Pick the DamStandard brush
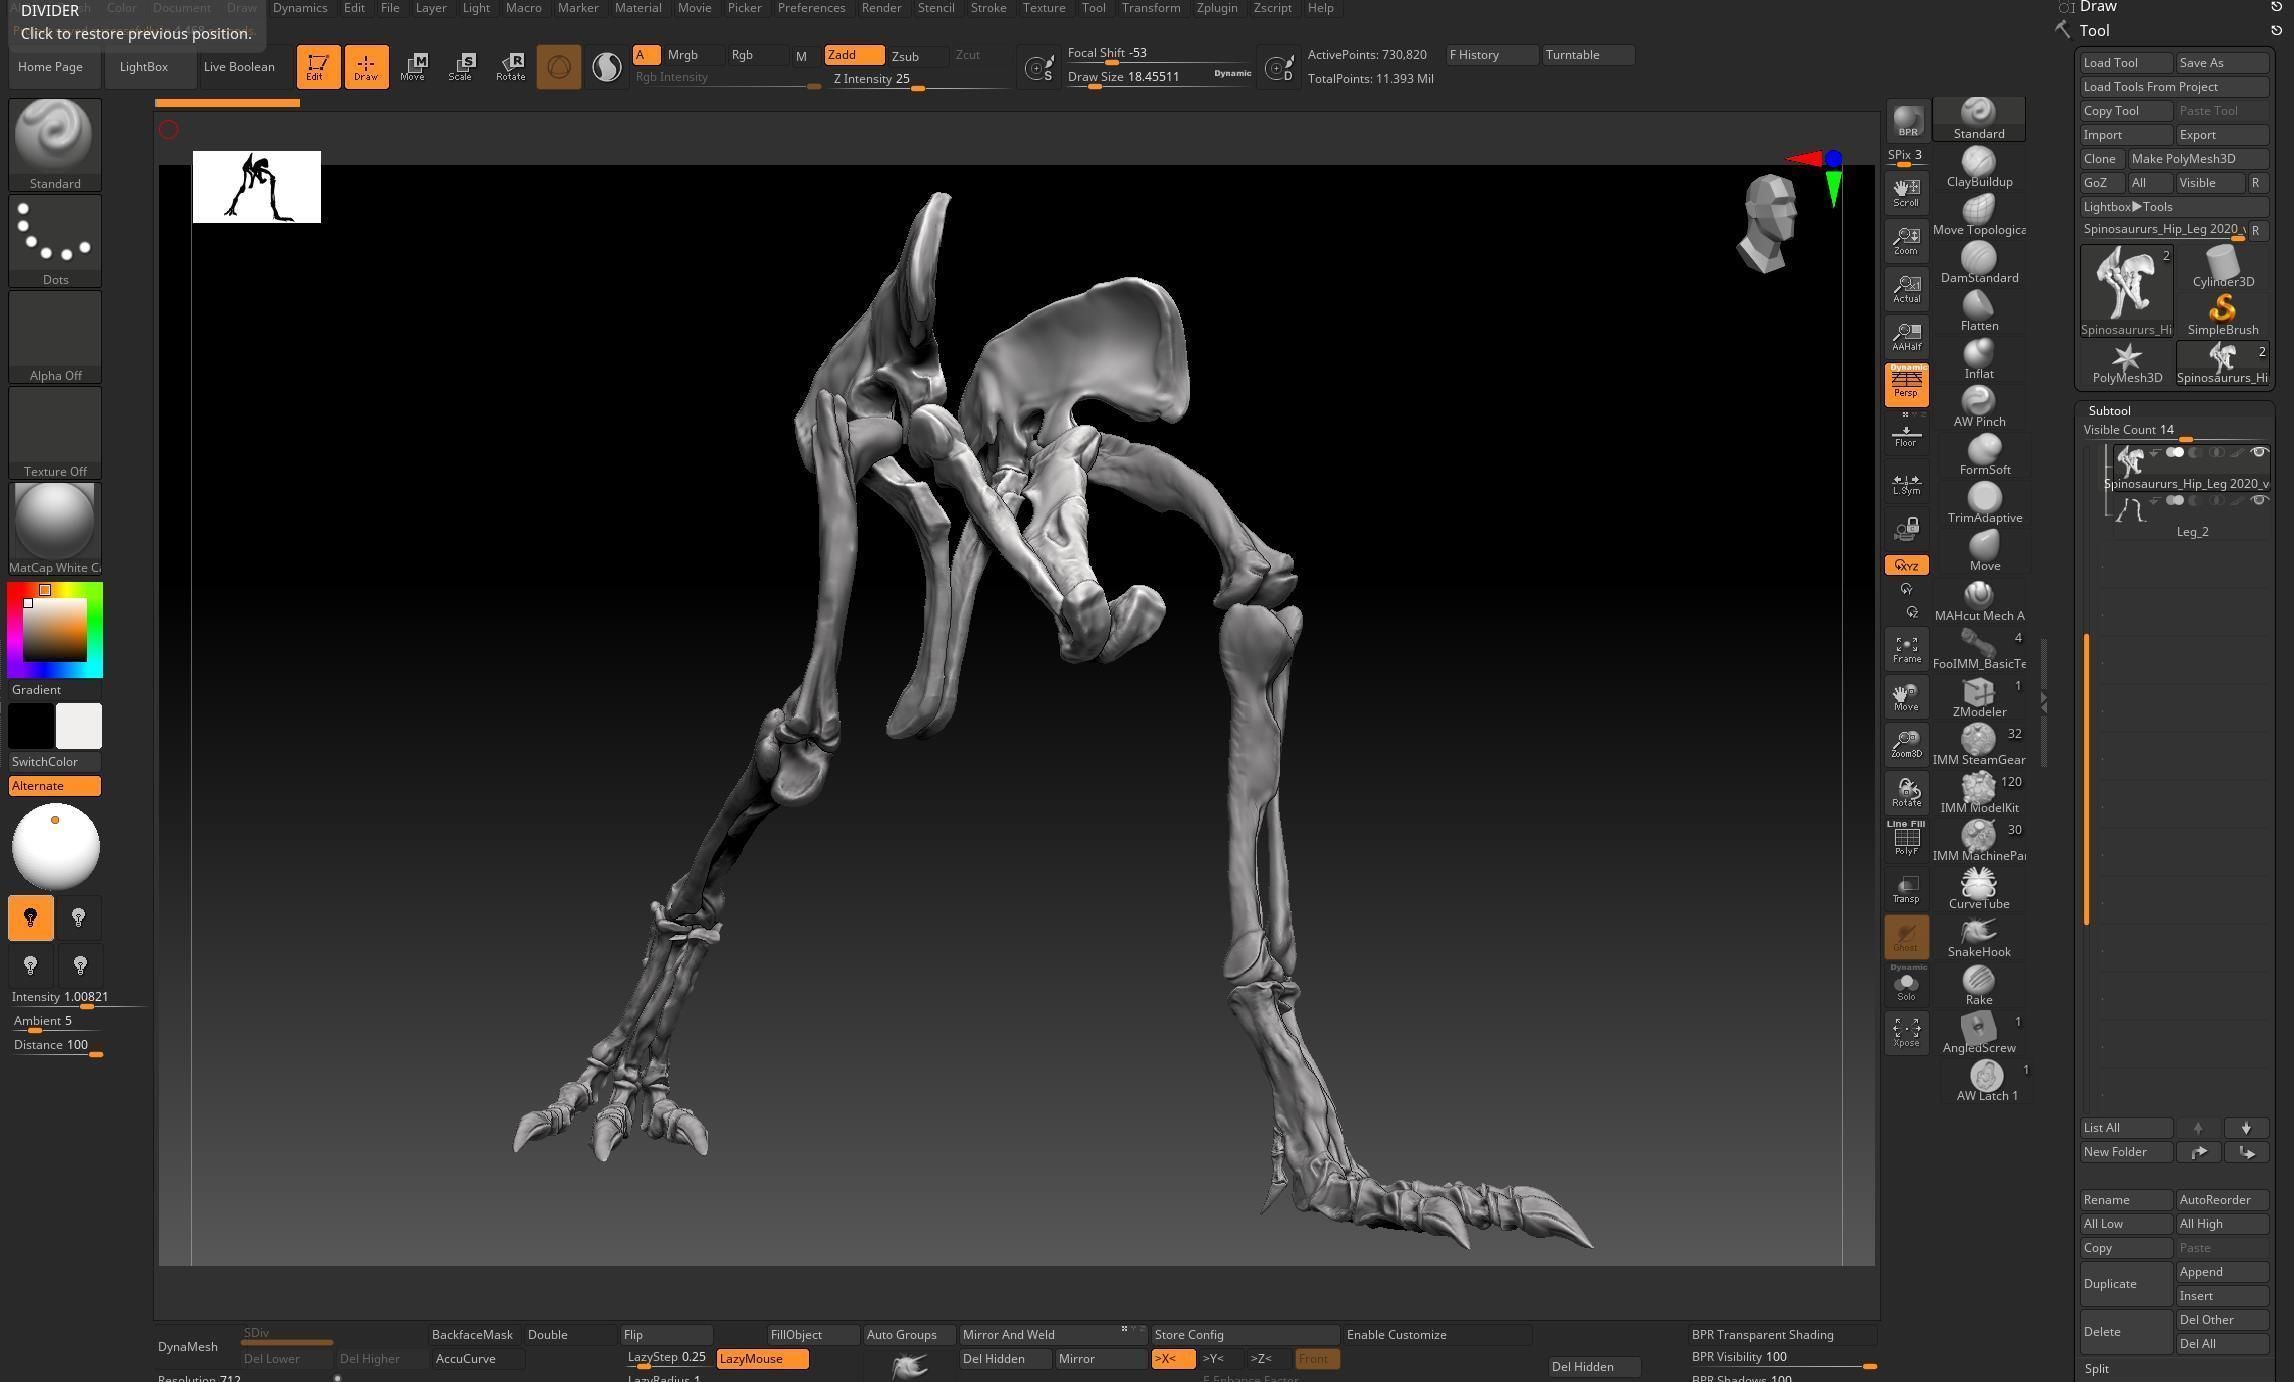This screenshot has width=2294, height=1382. click(x=1978, y=259)
